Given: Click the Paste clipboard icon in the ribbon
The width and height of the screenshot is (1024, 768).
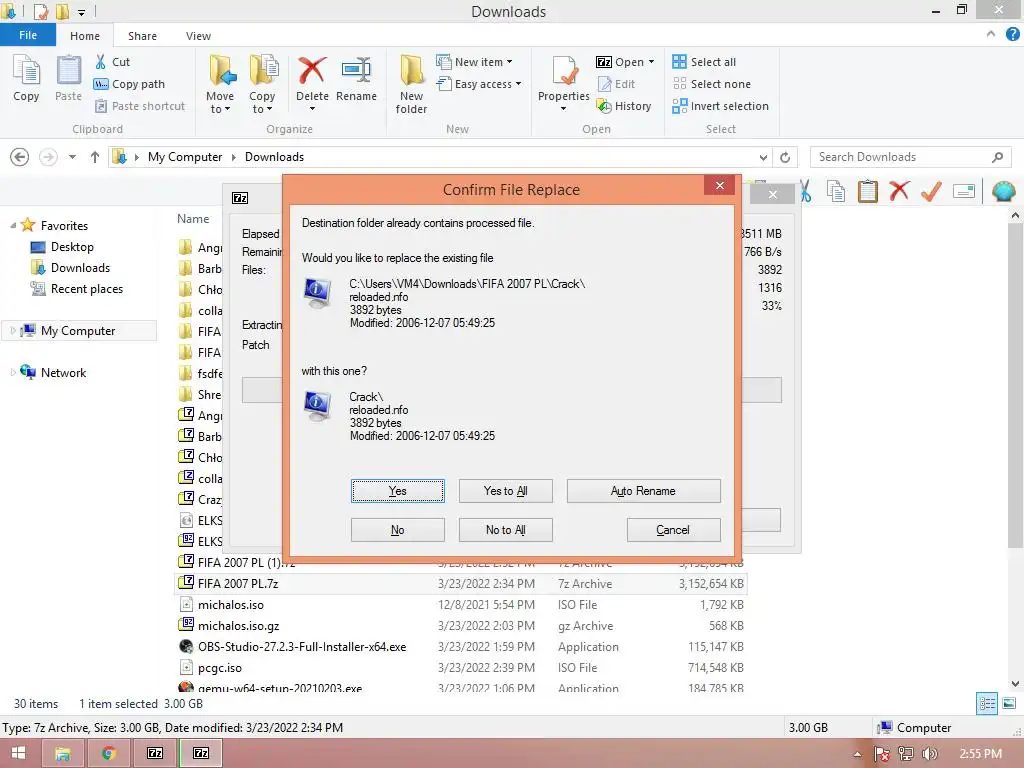Looking at the screenshot, I should point(68,71).
